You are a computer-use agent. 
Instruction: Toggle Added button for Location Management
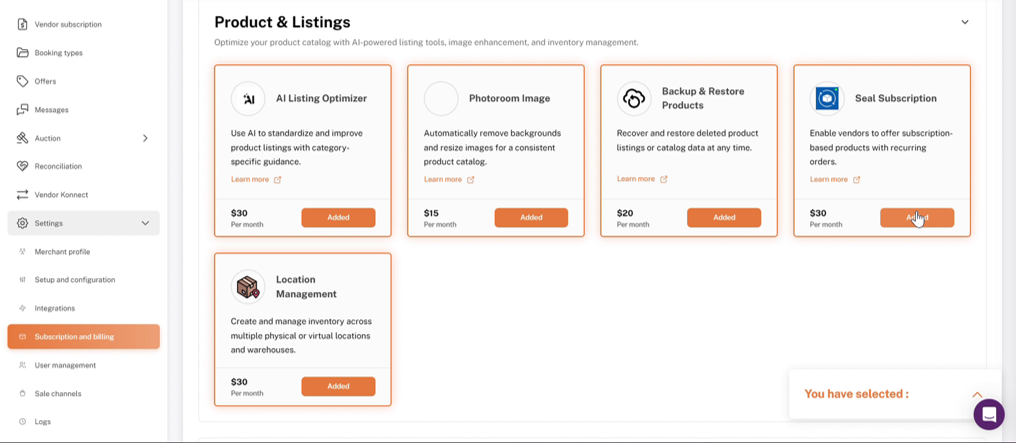pos(338,386)
